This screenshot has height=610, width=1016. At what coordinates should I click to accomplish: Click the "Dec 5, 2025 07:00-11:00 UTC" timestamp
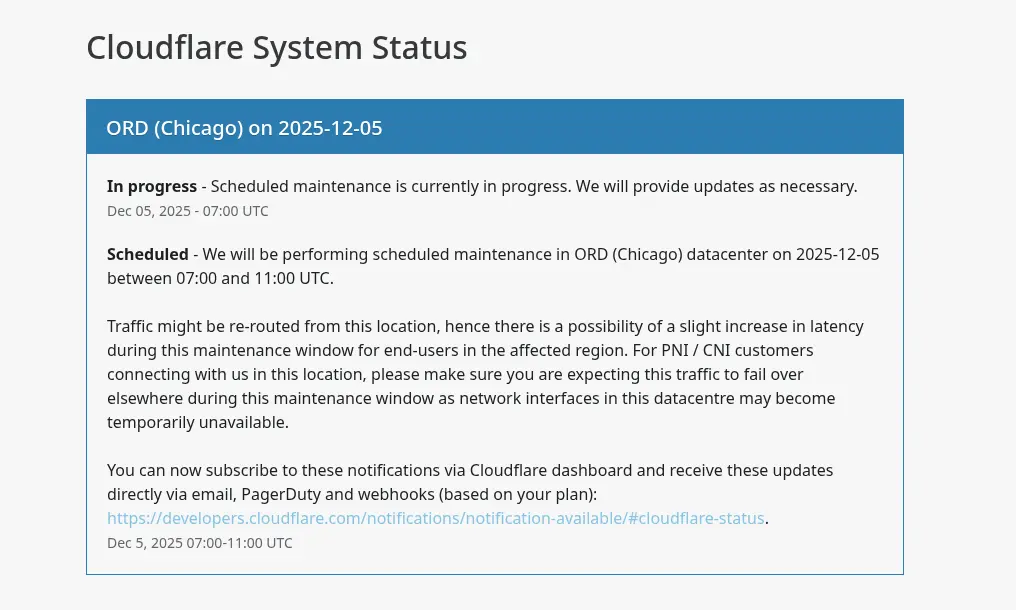click(x=200, y=543)
